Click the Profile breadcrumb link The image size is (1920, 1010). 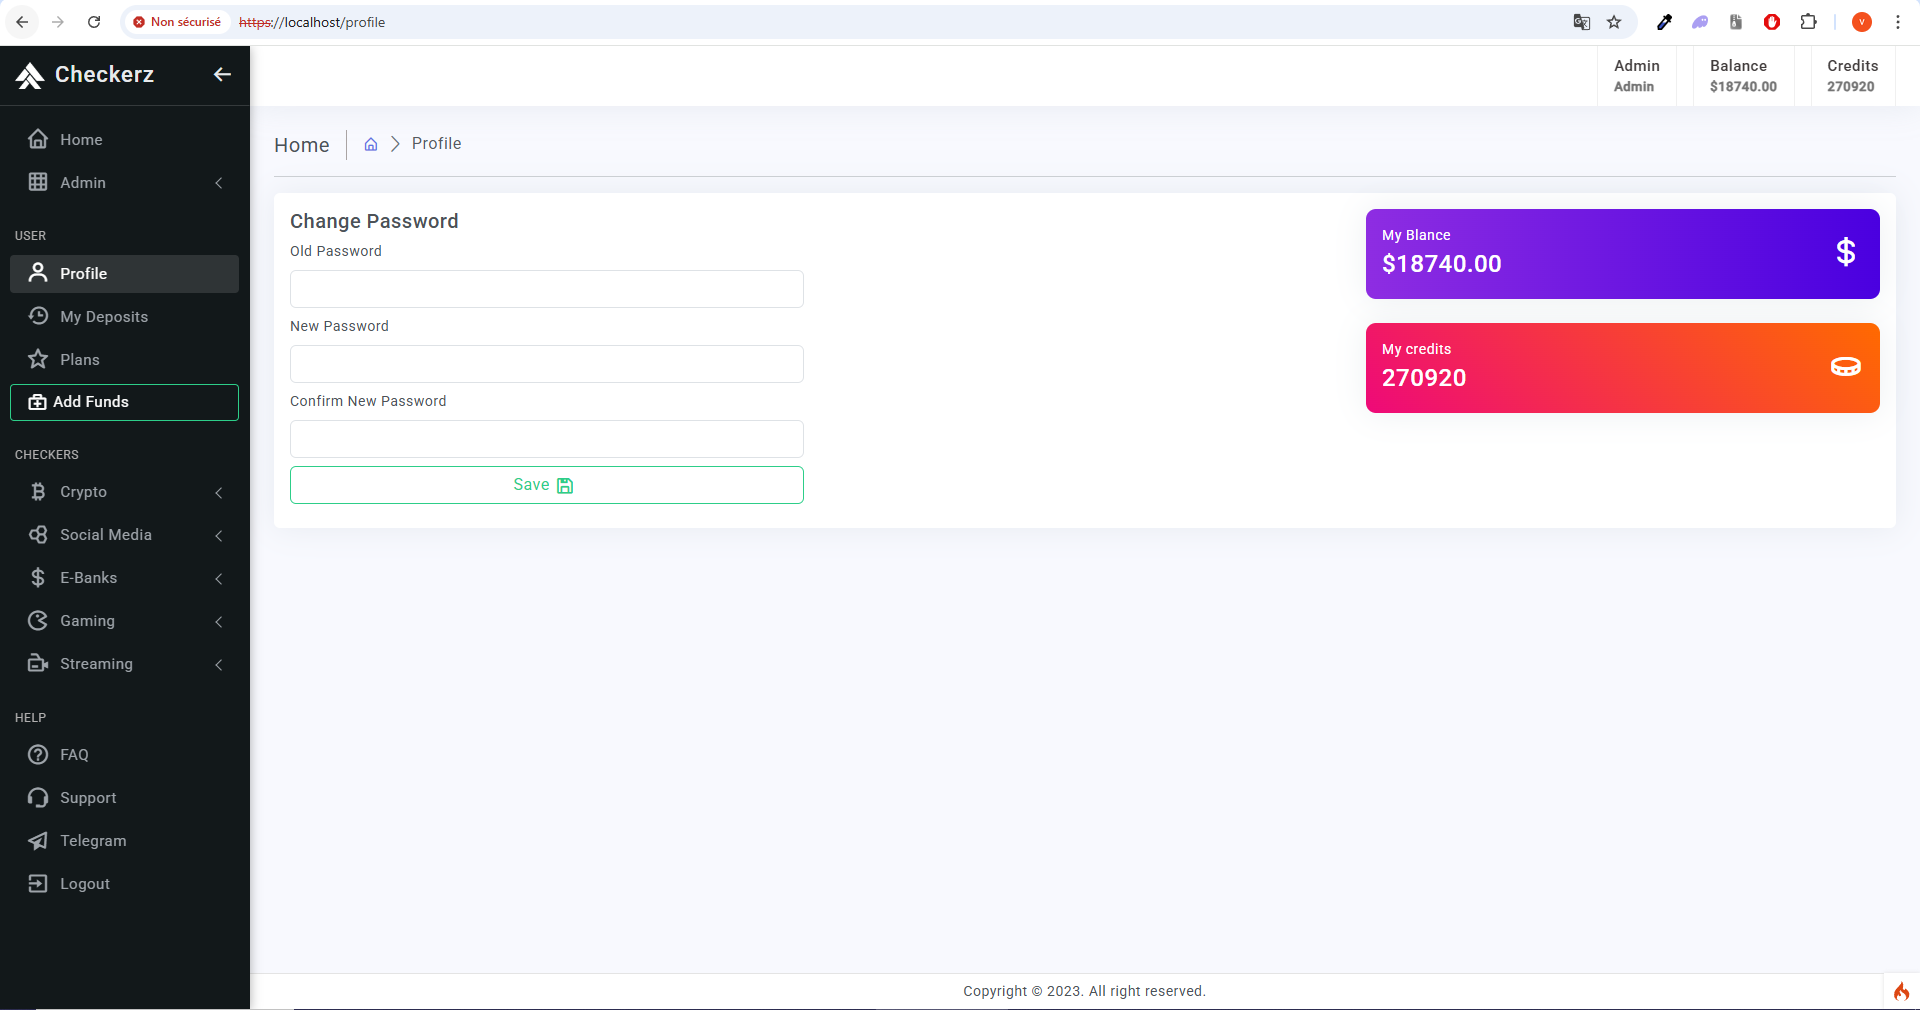pos(437,144)
